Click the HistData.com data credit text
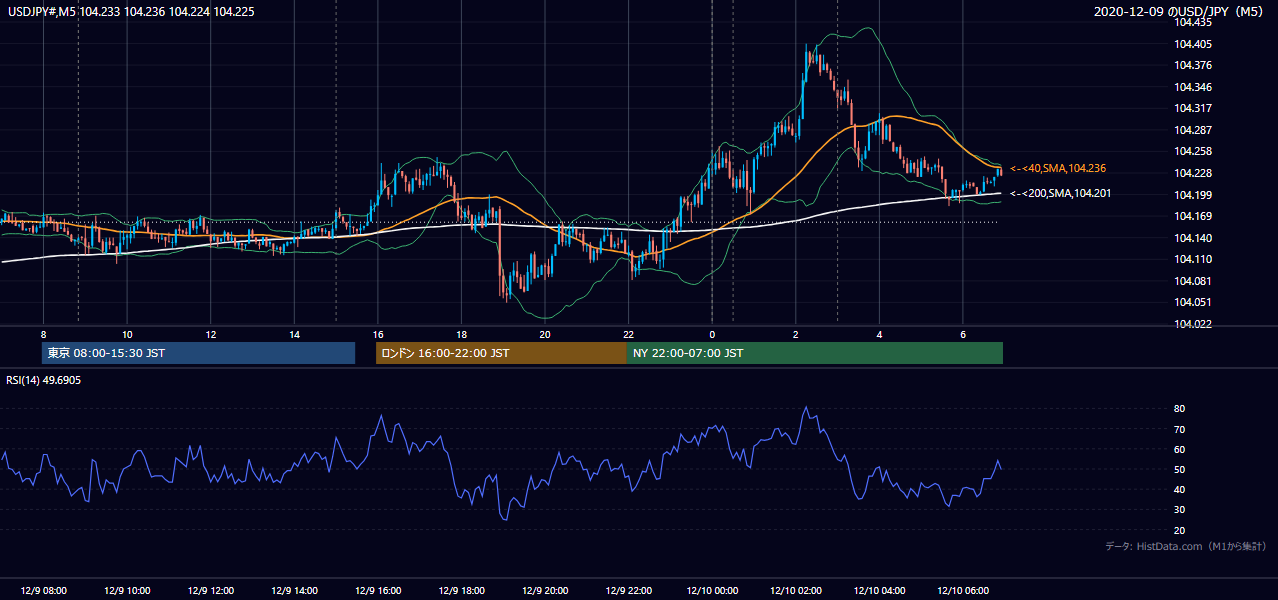The width and height of the screenshot is (1278, 600). 1186,546
